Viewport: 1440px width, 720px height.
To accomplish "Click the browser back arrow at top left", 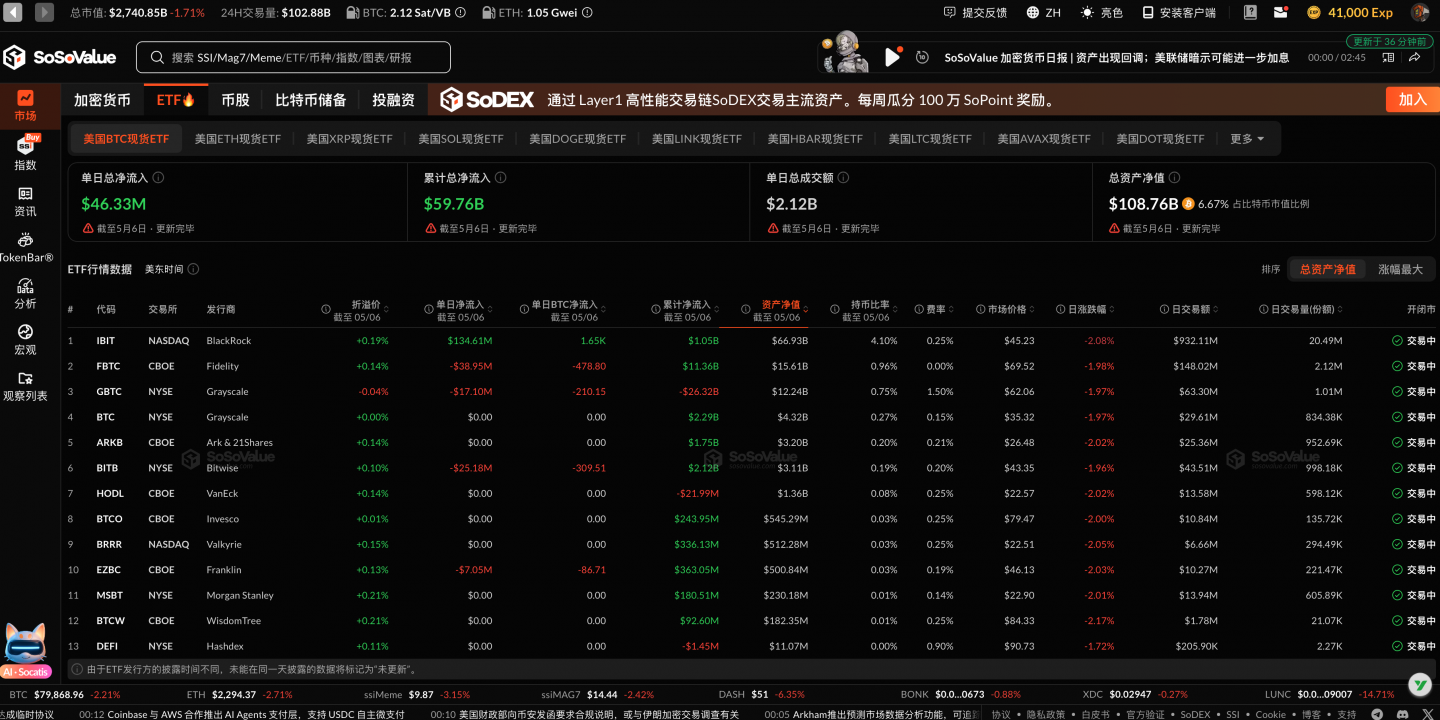I will tap(13, 13).
